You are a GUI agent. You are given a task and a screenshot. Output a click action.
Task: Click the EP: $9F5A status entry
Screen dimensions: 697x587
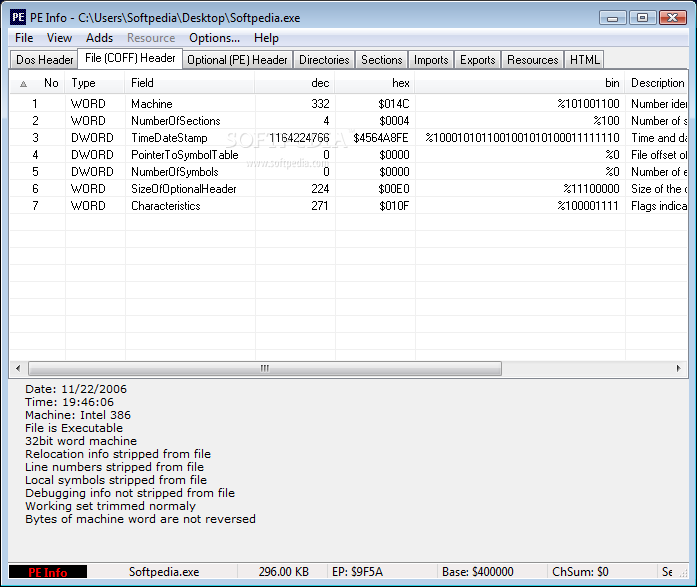[x=357, y=572]
